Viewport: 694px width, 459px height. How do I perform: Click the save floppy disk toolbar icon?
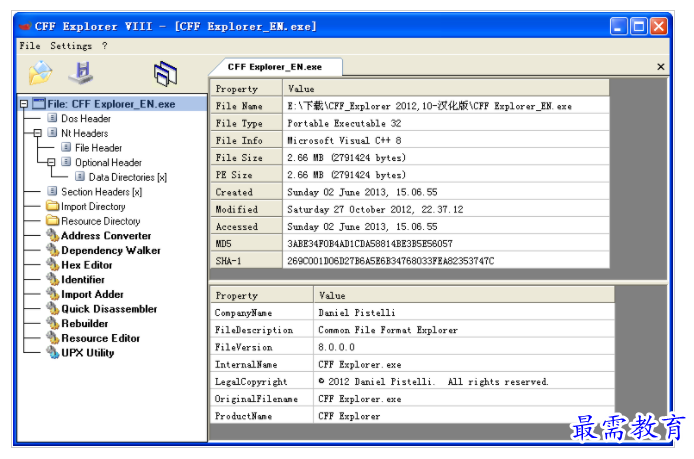pos(81,73)
